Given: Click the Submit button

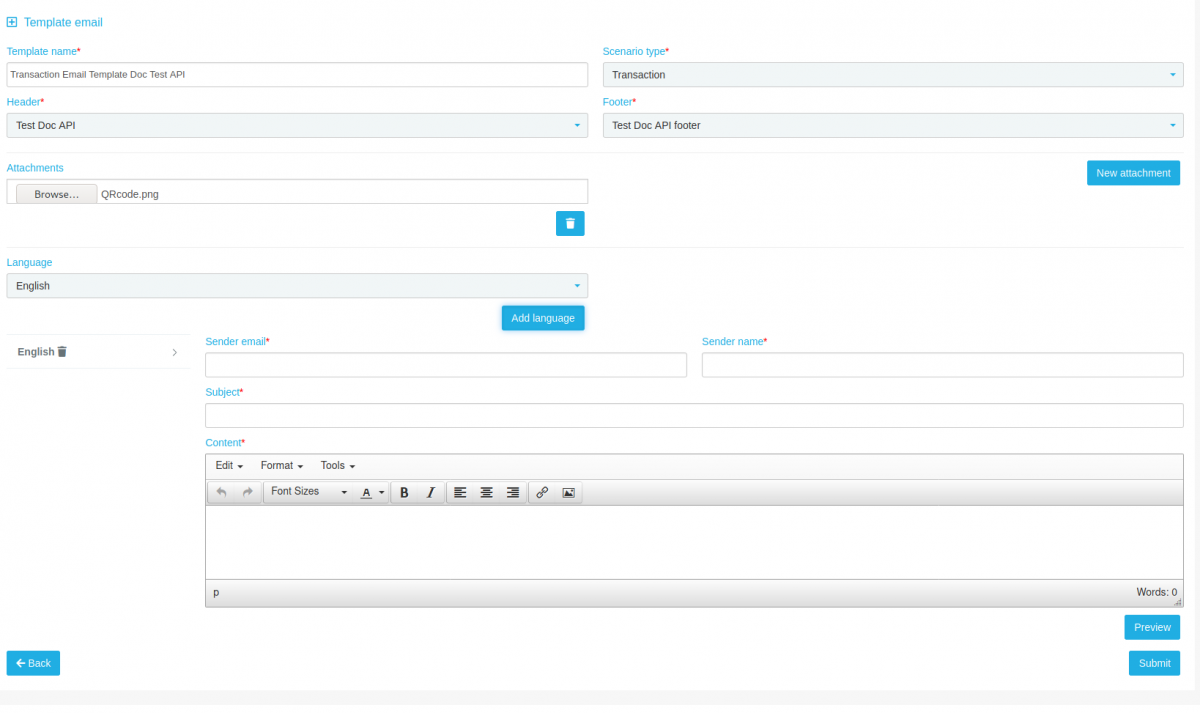Looking at the screenshot, I should [1154, 663].
